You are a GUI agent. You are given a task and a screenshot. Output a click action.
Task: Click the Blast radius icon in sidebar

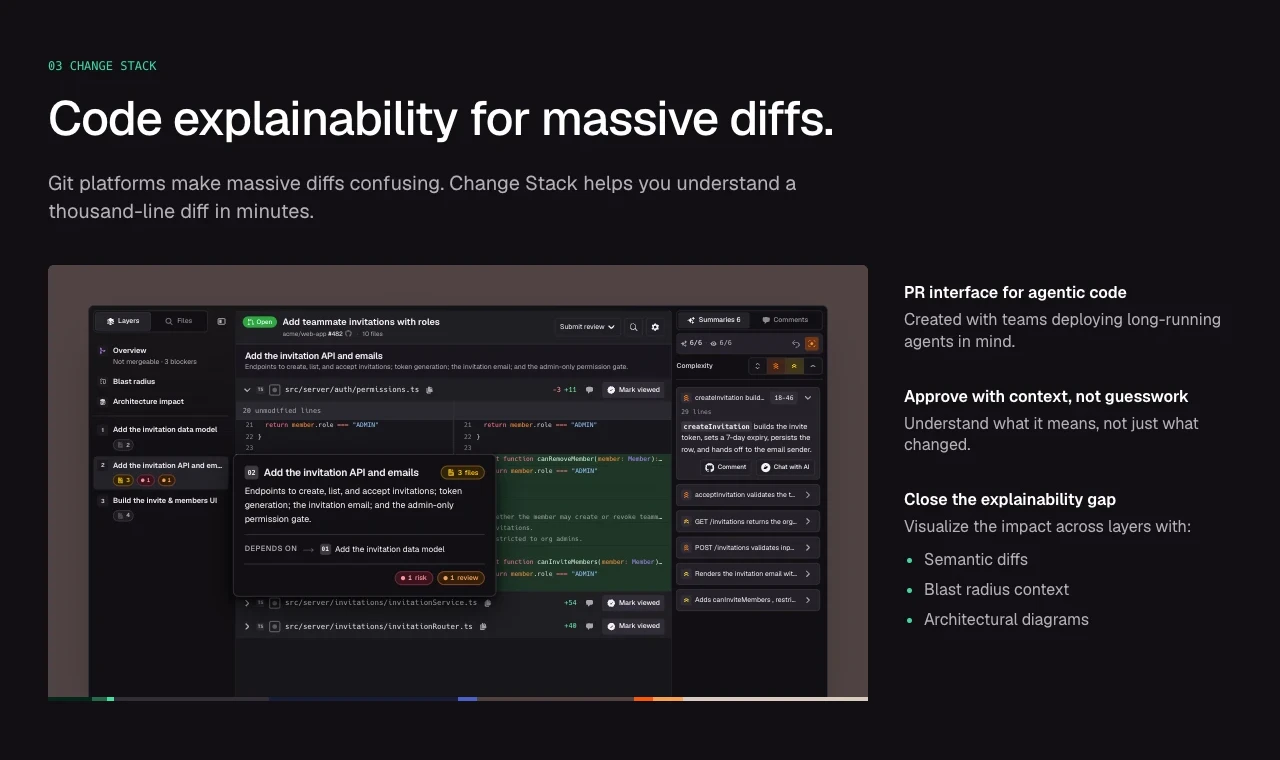pos(103,382)
